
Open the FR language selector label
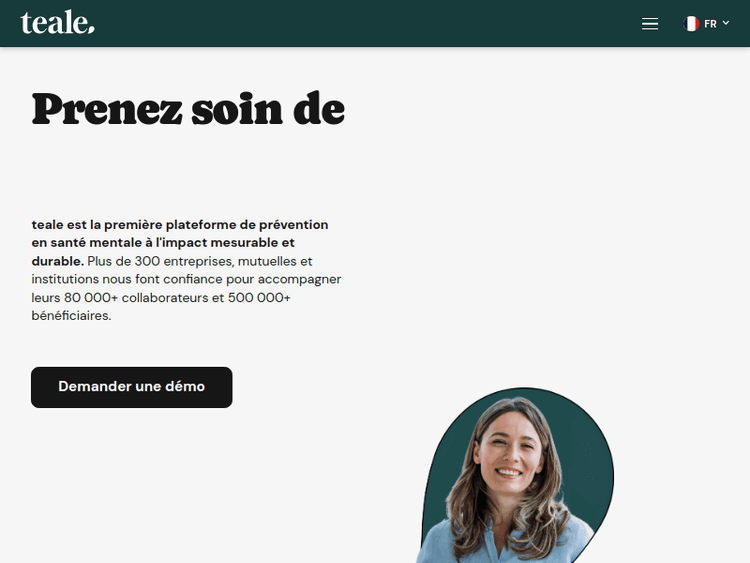click(x=710, y=24)
